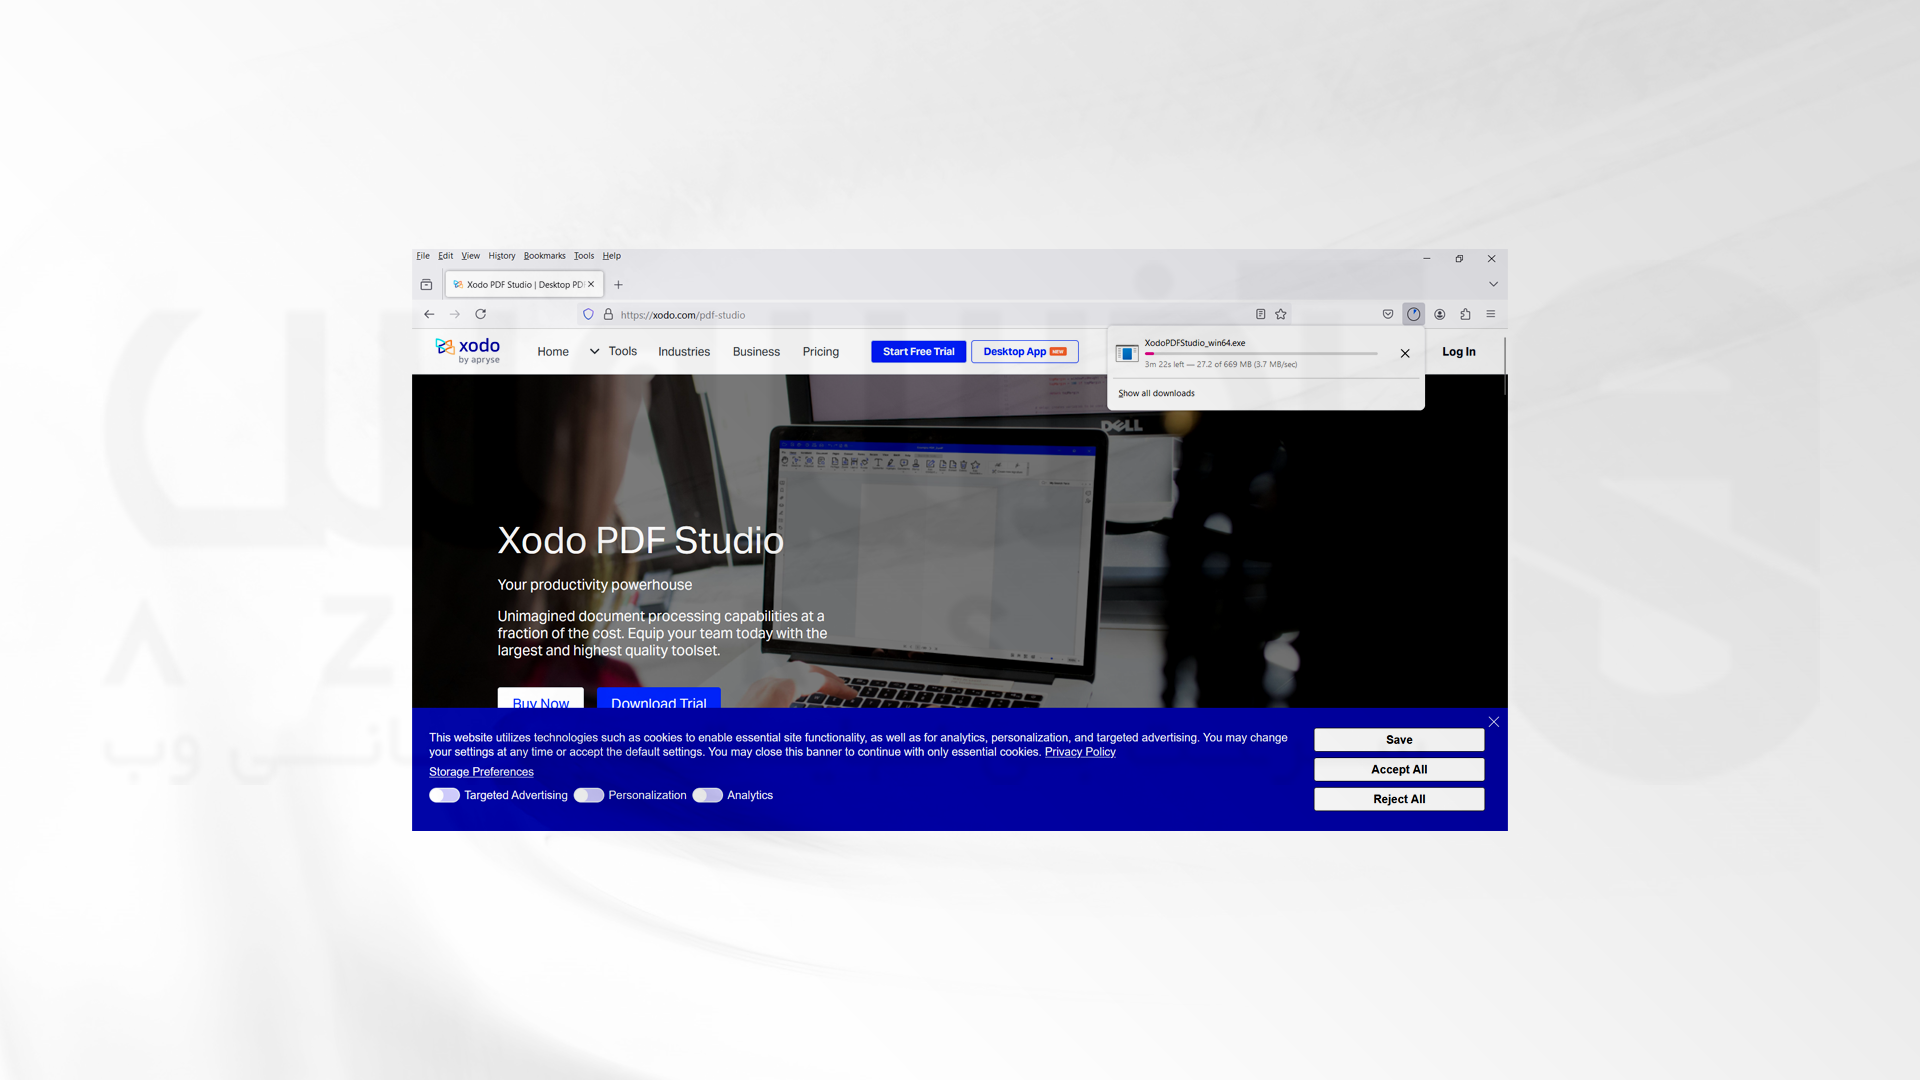Open the Help menu
This screenshot has height=1080, width=1920.
tap(612, 256)
